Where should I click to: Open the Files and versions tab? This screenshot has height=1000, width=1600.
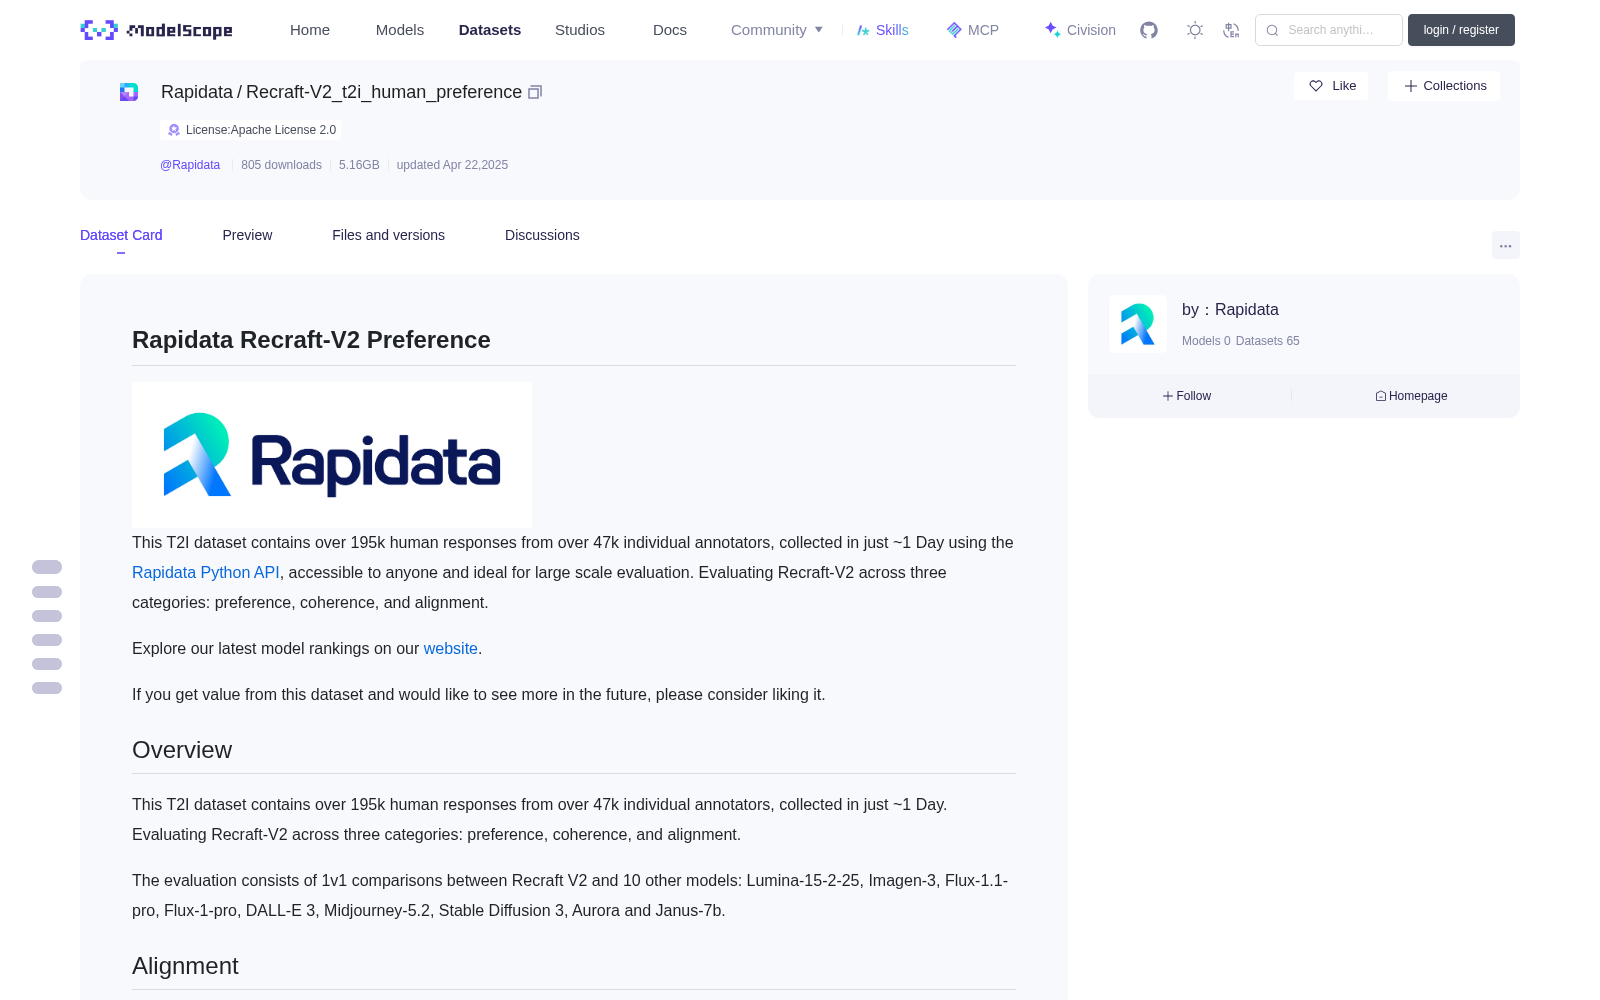(x=388, y=235)
